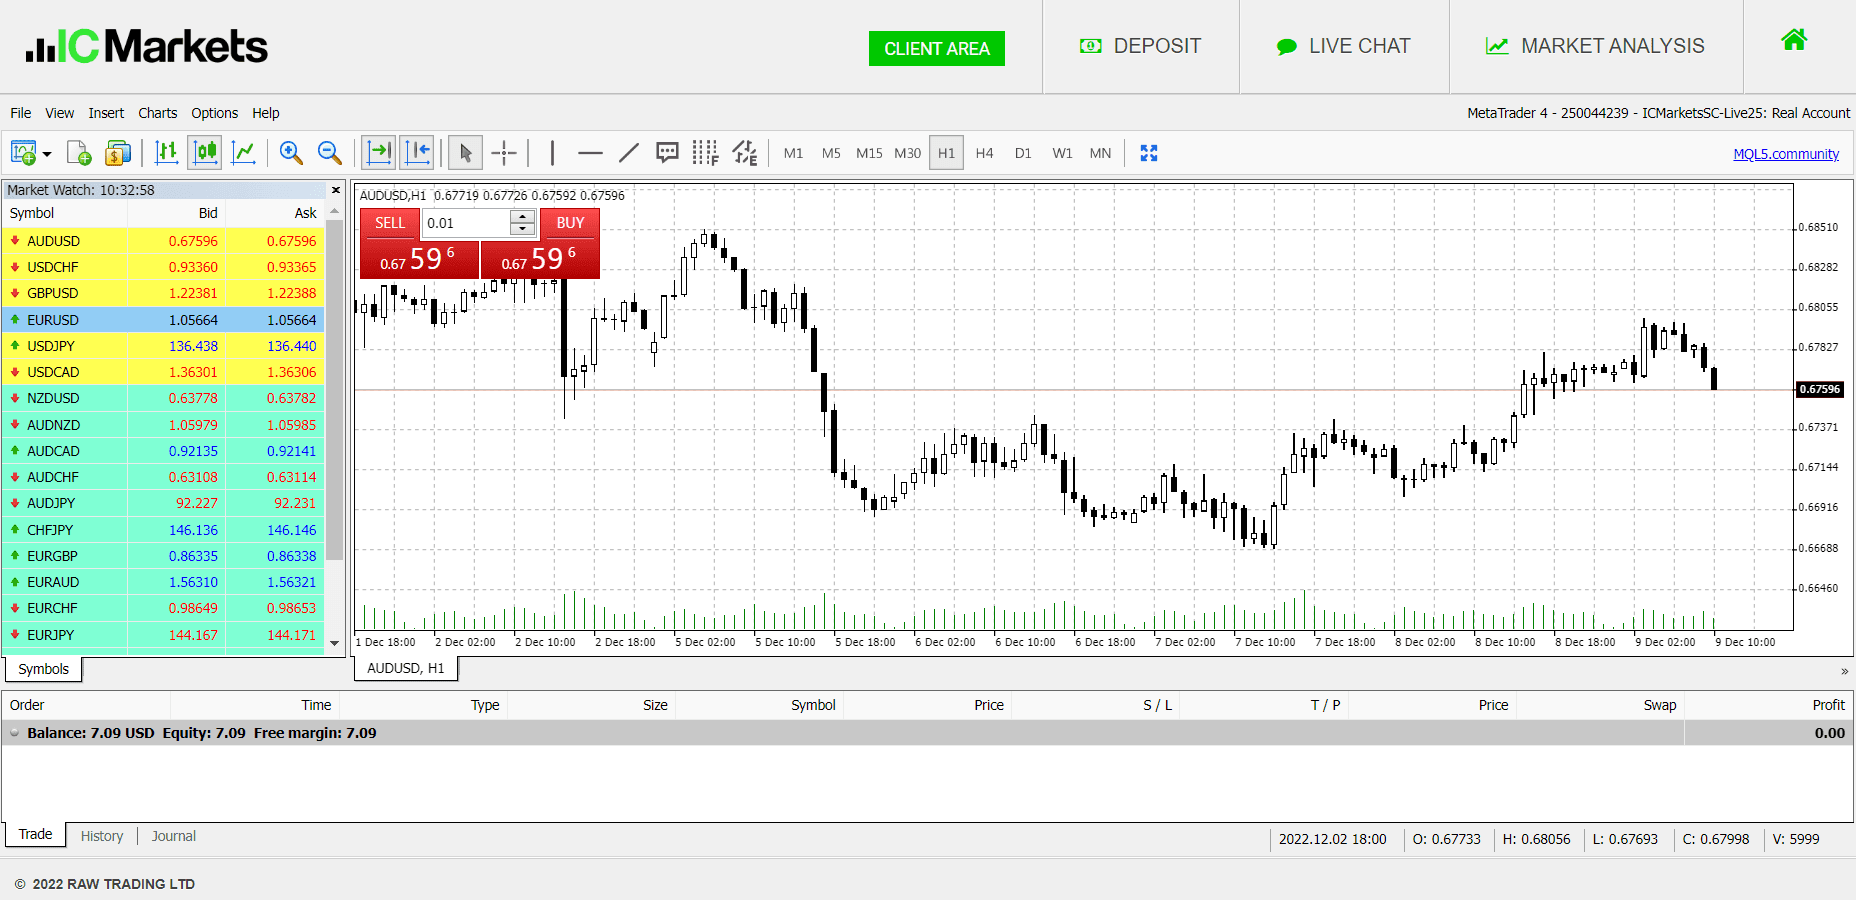Open MARKET ANALYSIS

1595,46
